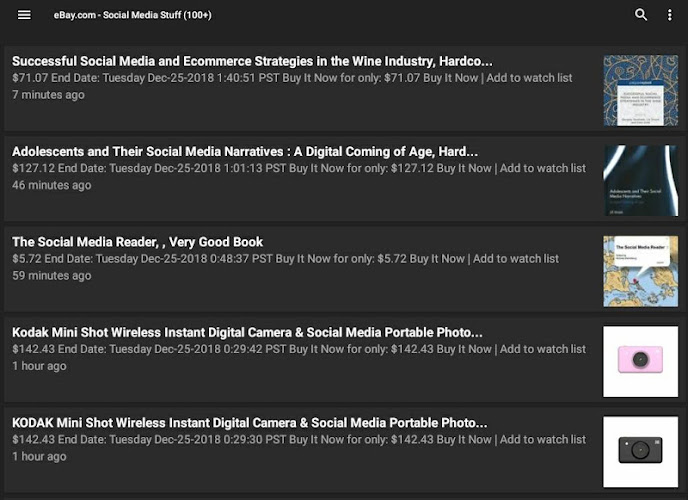Click '1 hour ago' under black KODAK listing
This screenshot has width=688, height=500.
tap(39, 456)
